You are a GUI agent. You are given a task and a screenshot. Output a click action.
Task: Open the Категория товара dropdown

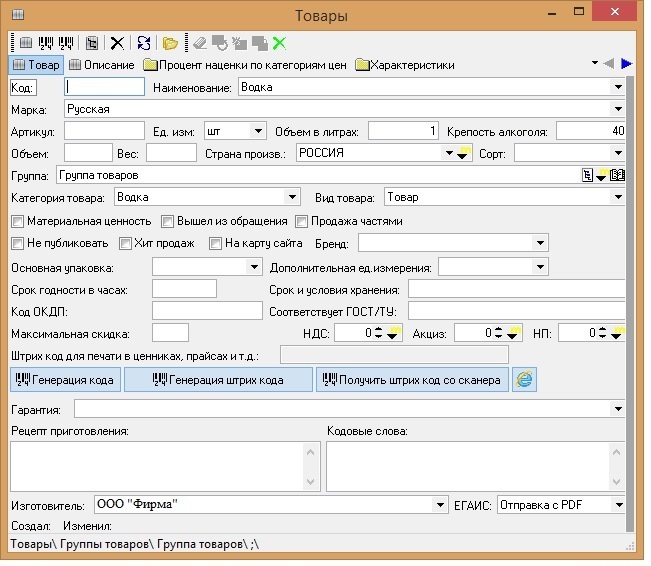coord(292,197)
